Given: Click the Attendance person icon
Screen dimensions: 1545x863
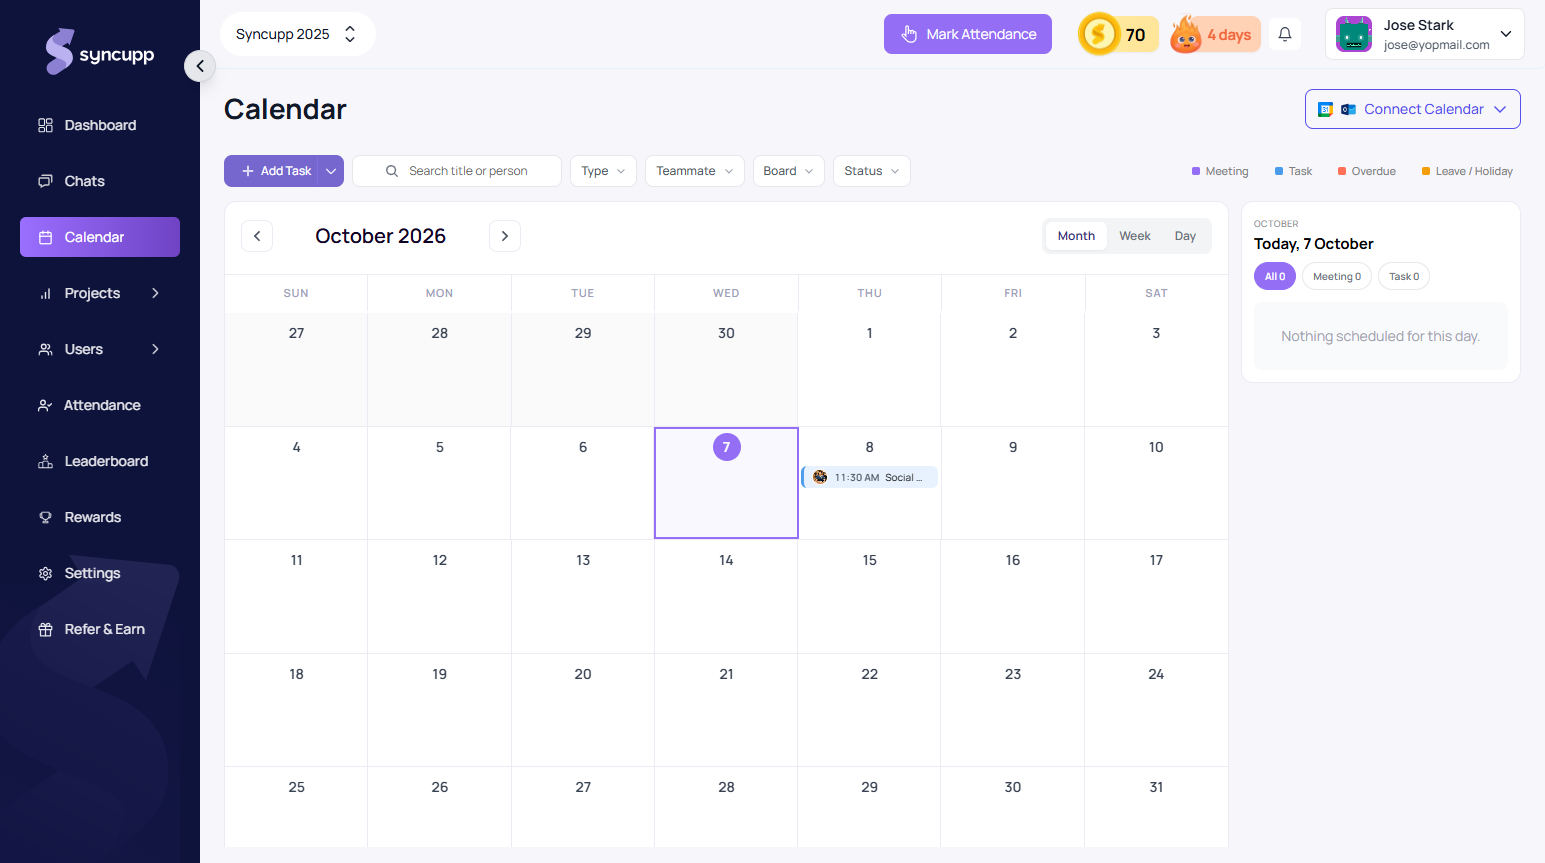Looking at the screenshot, I should 45,405.
